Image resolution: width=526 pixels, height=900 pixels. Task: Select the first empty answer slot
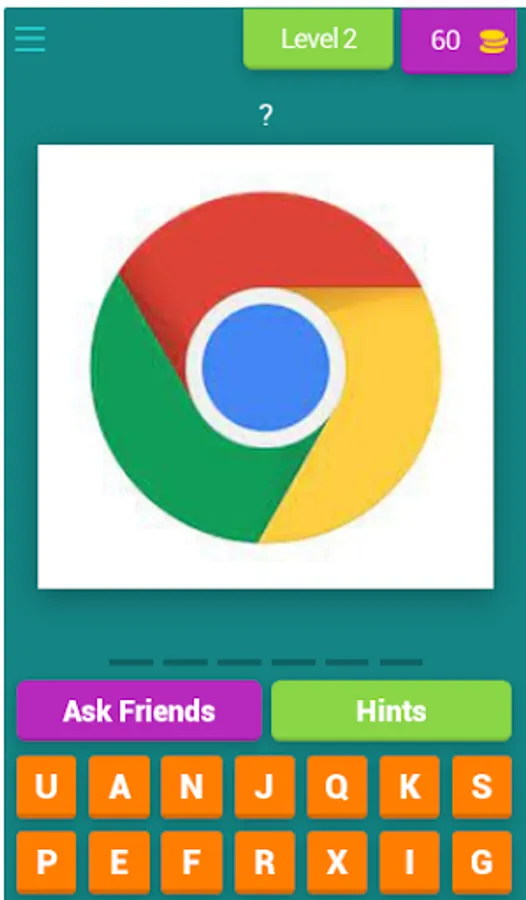131,662
